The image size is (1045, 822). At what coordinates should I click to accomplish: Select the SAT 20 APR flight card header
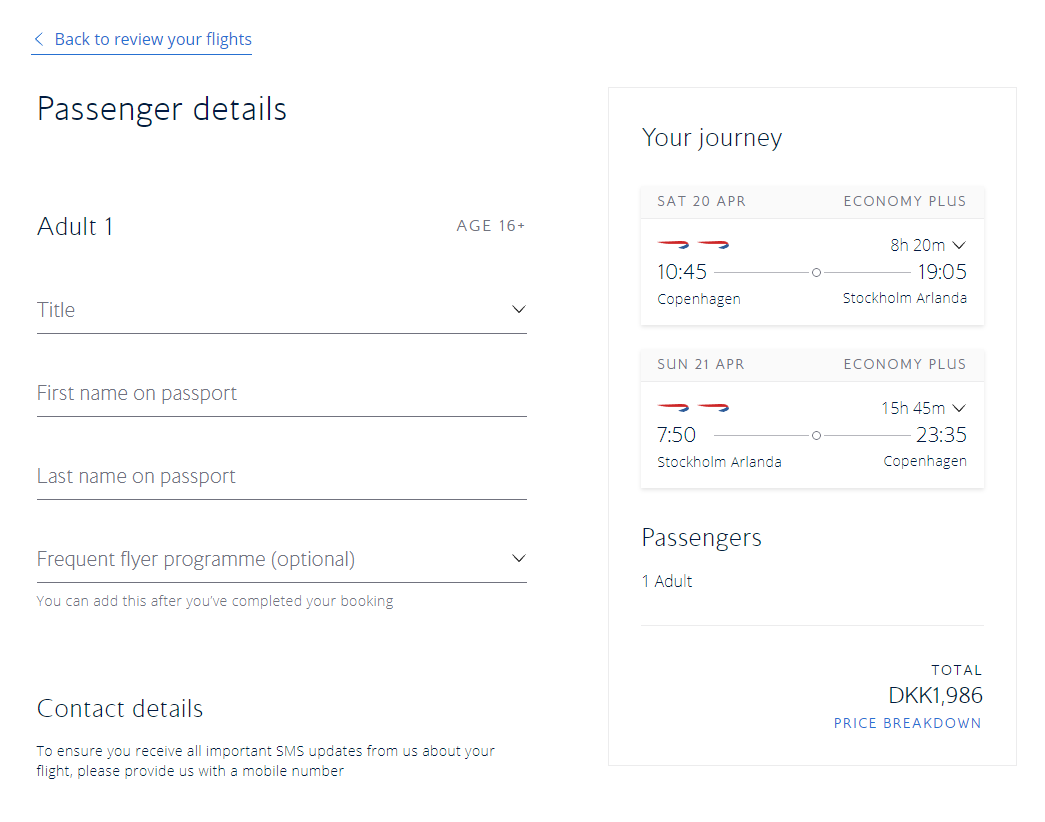pyautogui.click(x=812, y=201)
